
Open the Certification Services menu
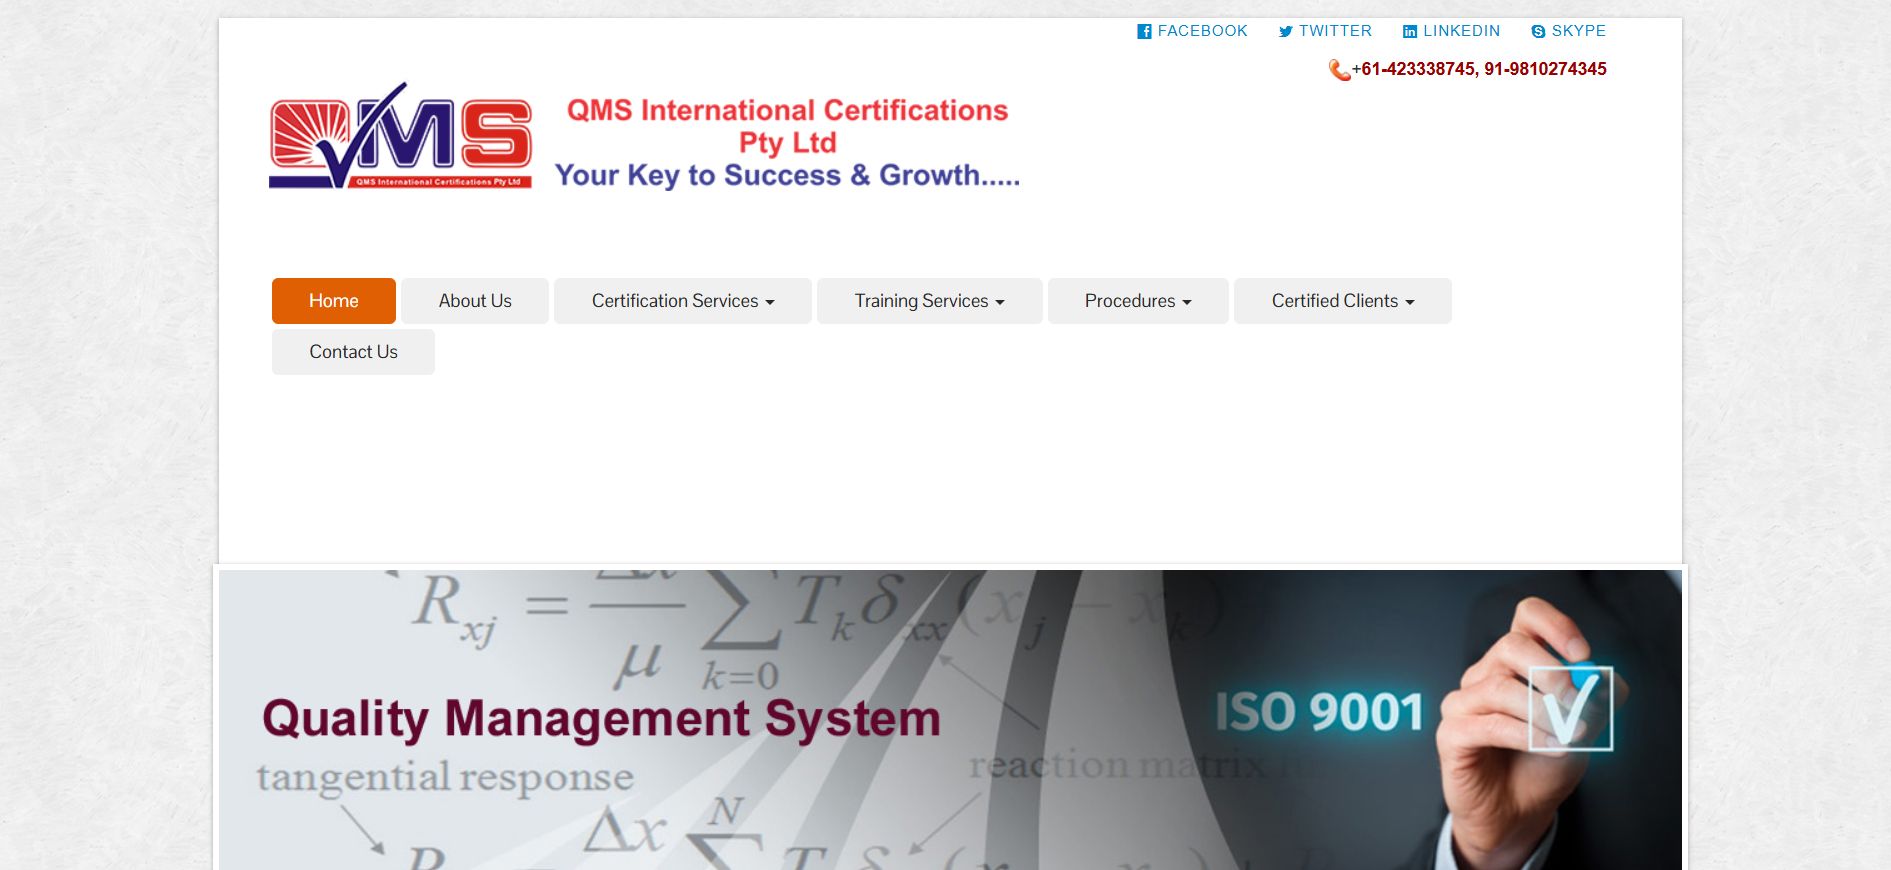683,301
